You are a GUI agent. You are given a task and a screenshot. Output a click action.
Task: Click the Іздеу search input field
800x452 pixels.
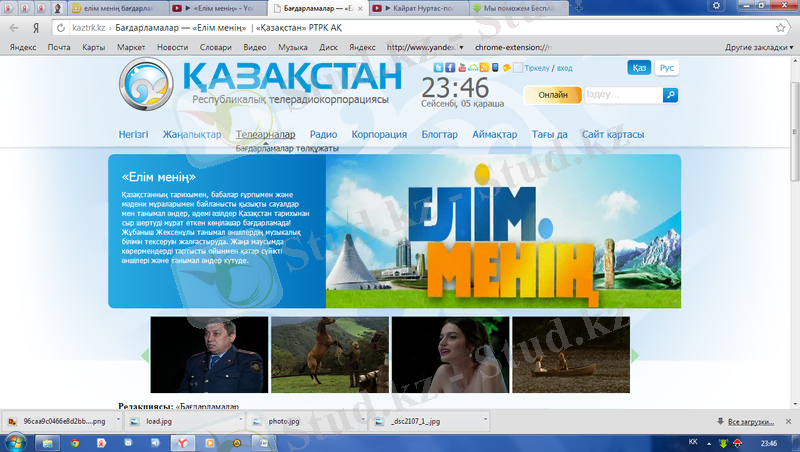coord(622,95)
